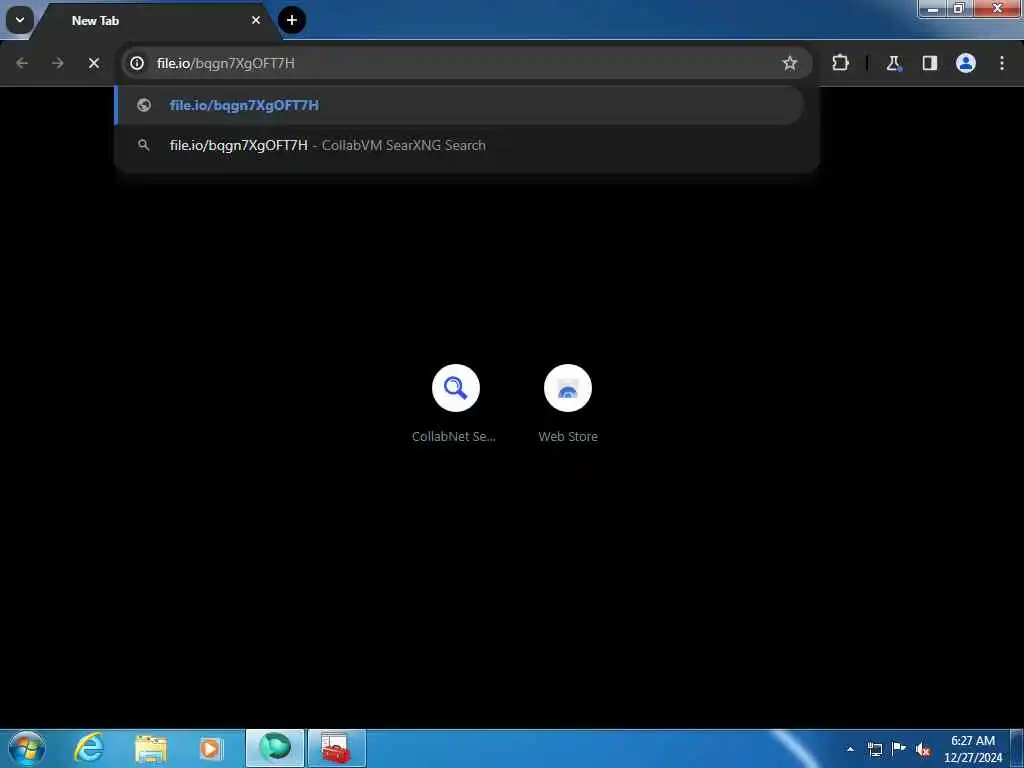Open Web Store shortcut
1024x768 pixels.
(568, 404)
